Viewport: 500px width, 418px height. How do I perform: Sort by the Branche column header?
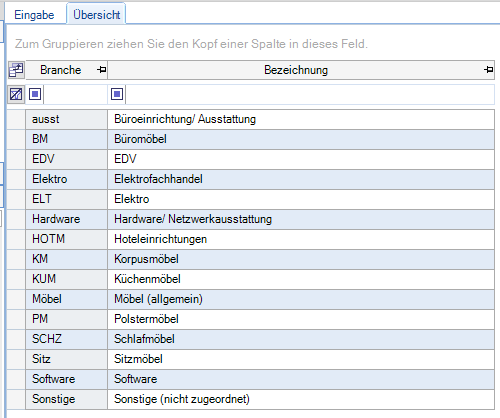click(67, 70)
